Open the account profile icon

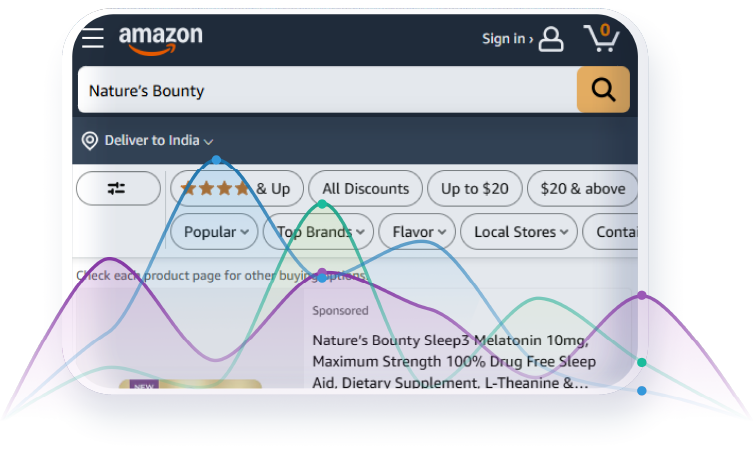pos(551,39)
